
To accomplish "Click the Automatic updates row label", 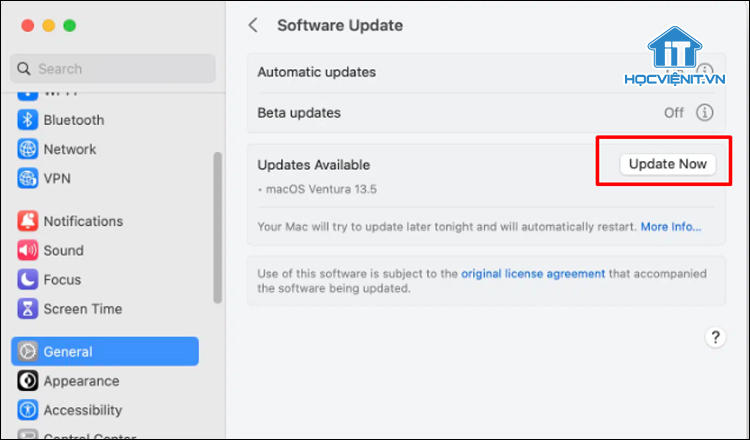I will click(x=317, y=72).
